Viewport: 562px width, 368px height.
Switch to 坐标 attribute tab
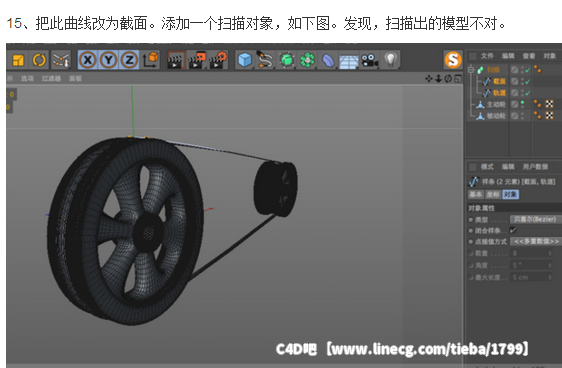pyautogui.click(x=493, y=194)
